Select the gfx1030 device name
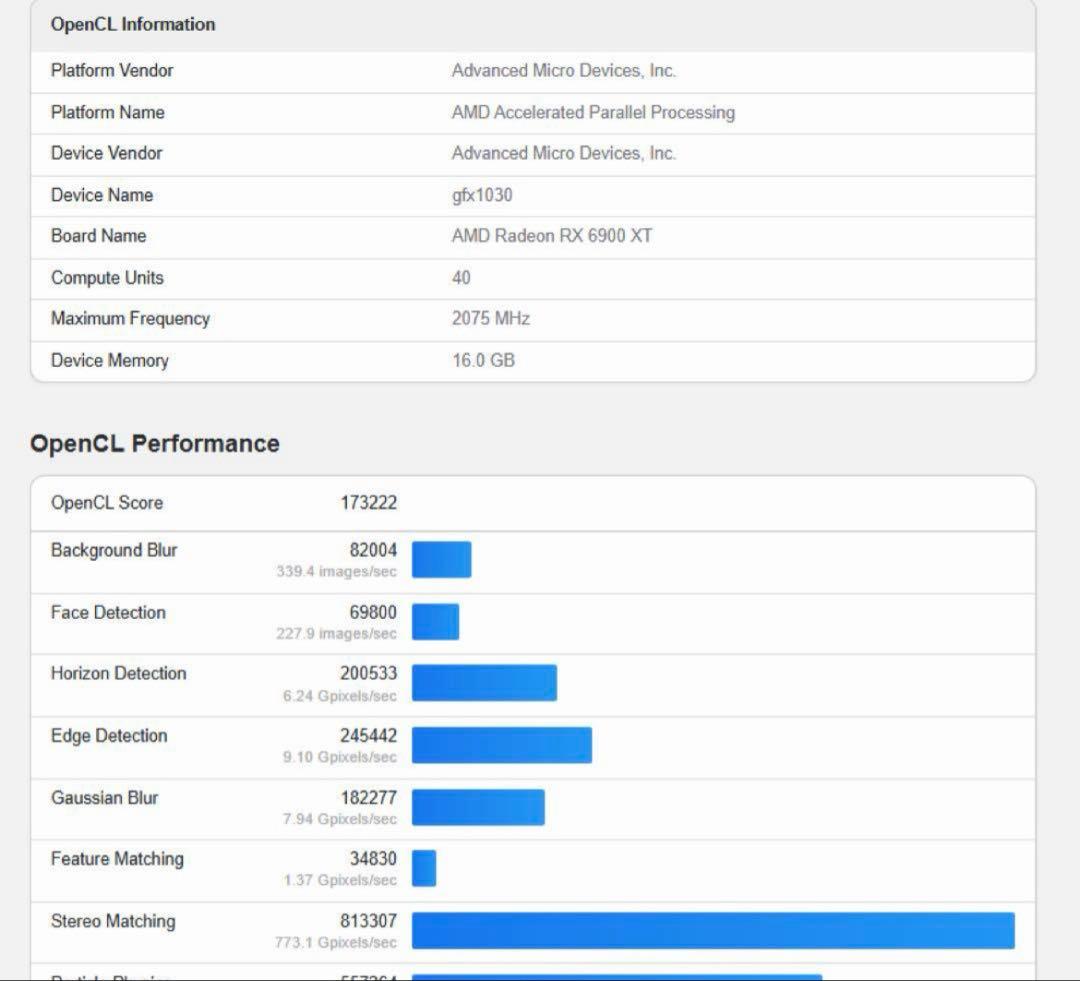 click(482, 195)
